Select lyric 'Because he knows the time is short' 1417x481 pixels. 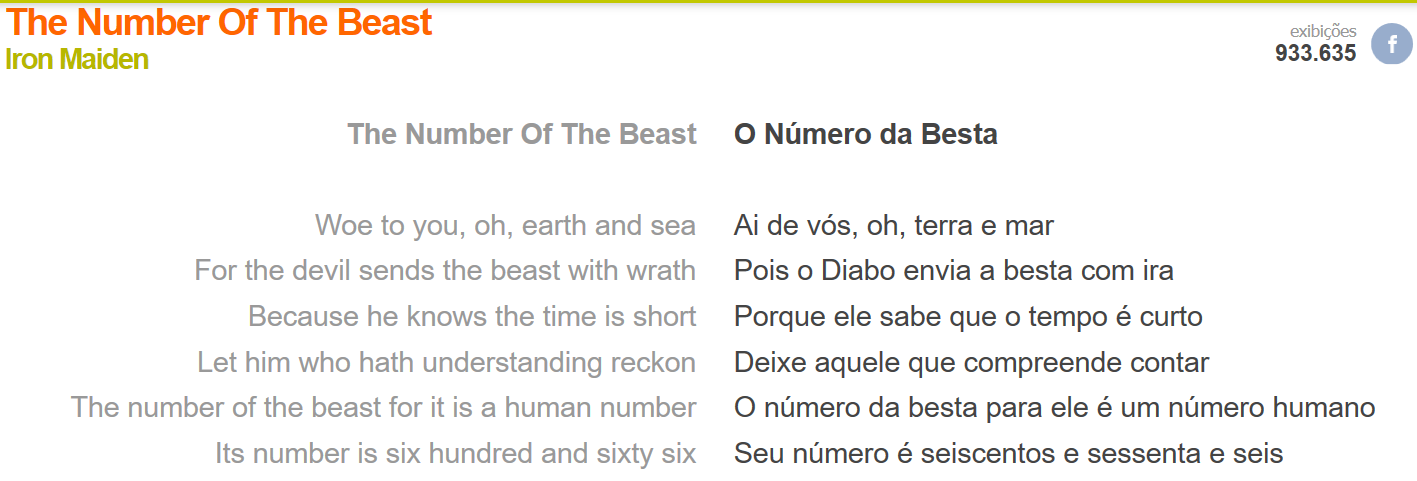point(472,316)
